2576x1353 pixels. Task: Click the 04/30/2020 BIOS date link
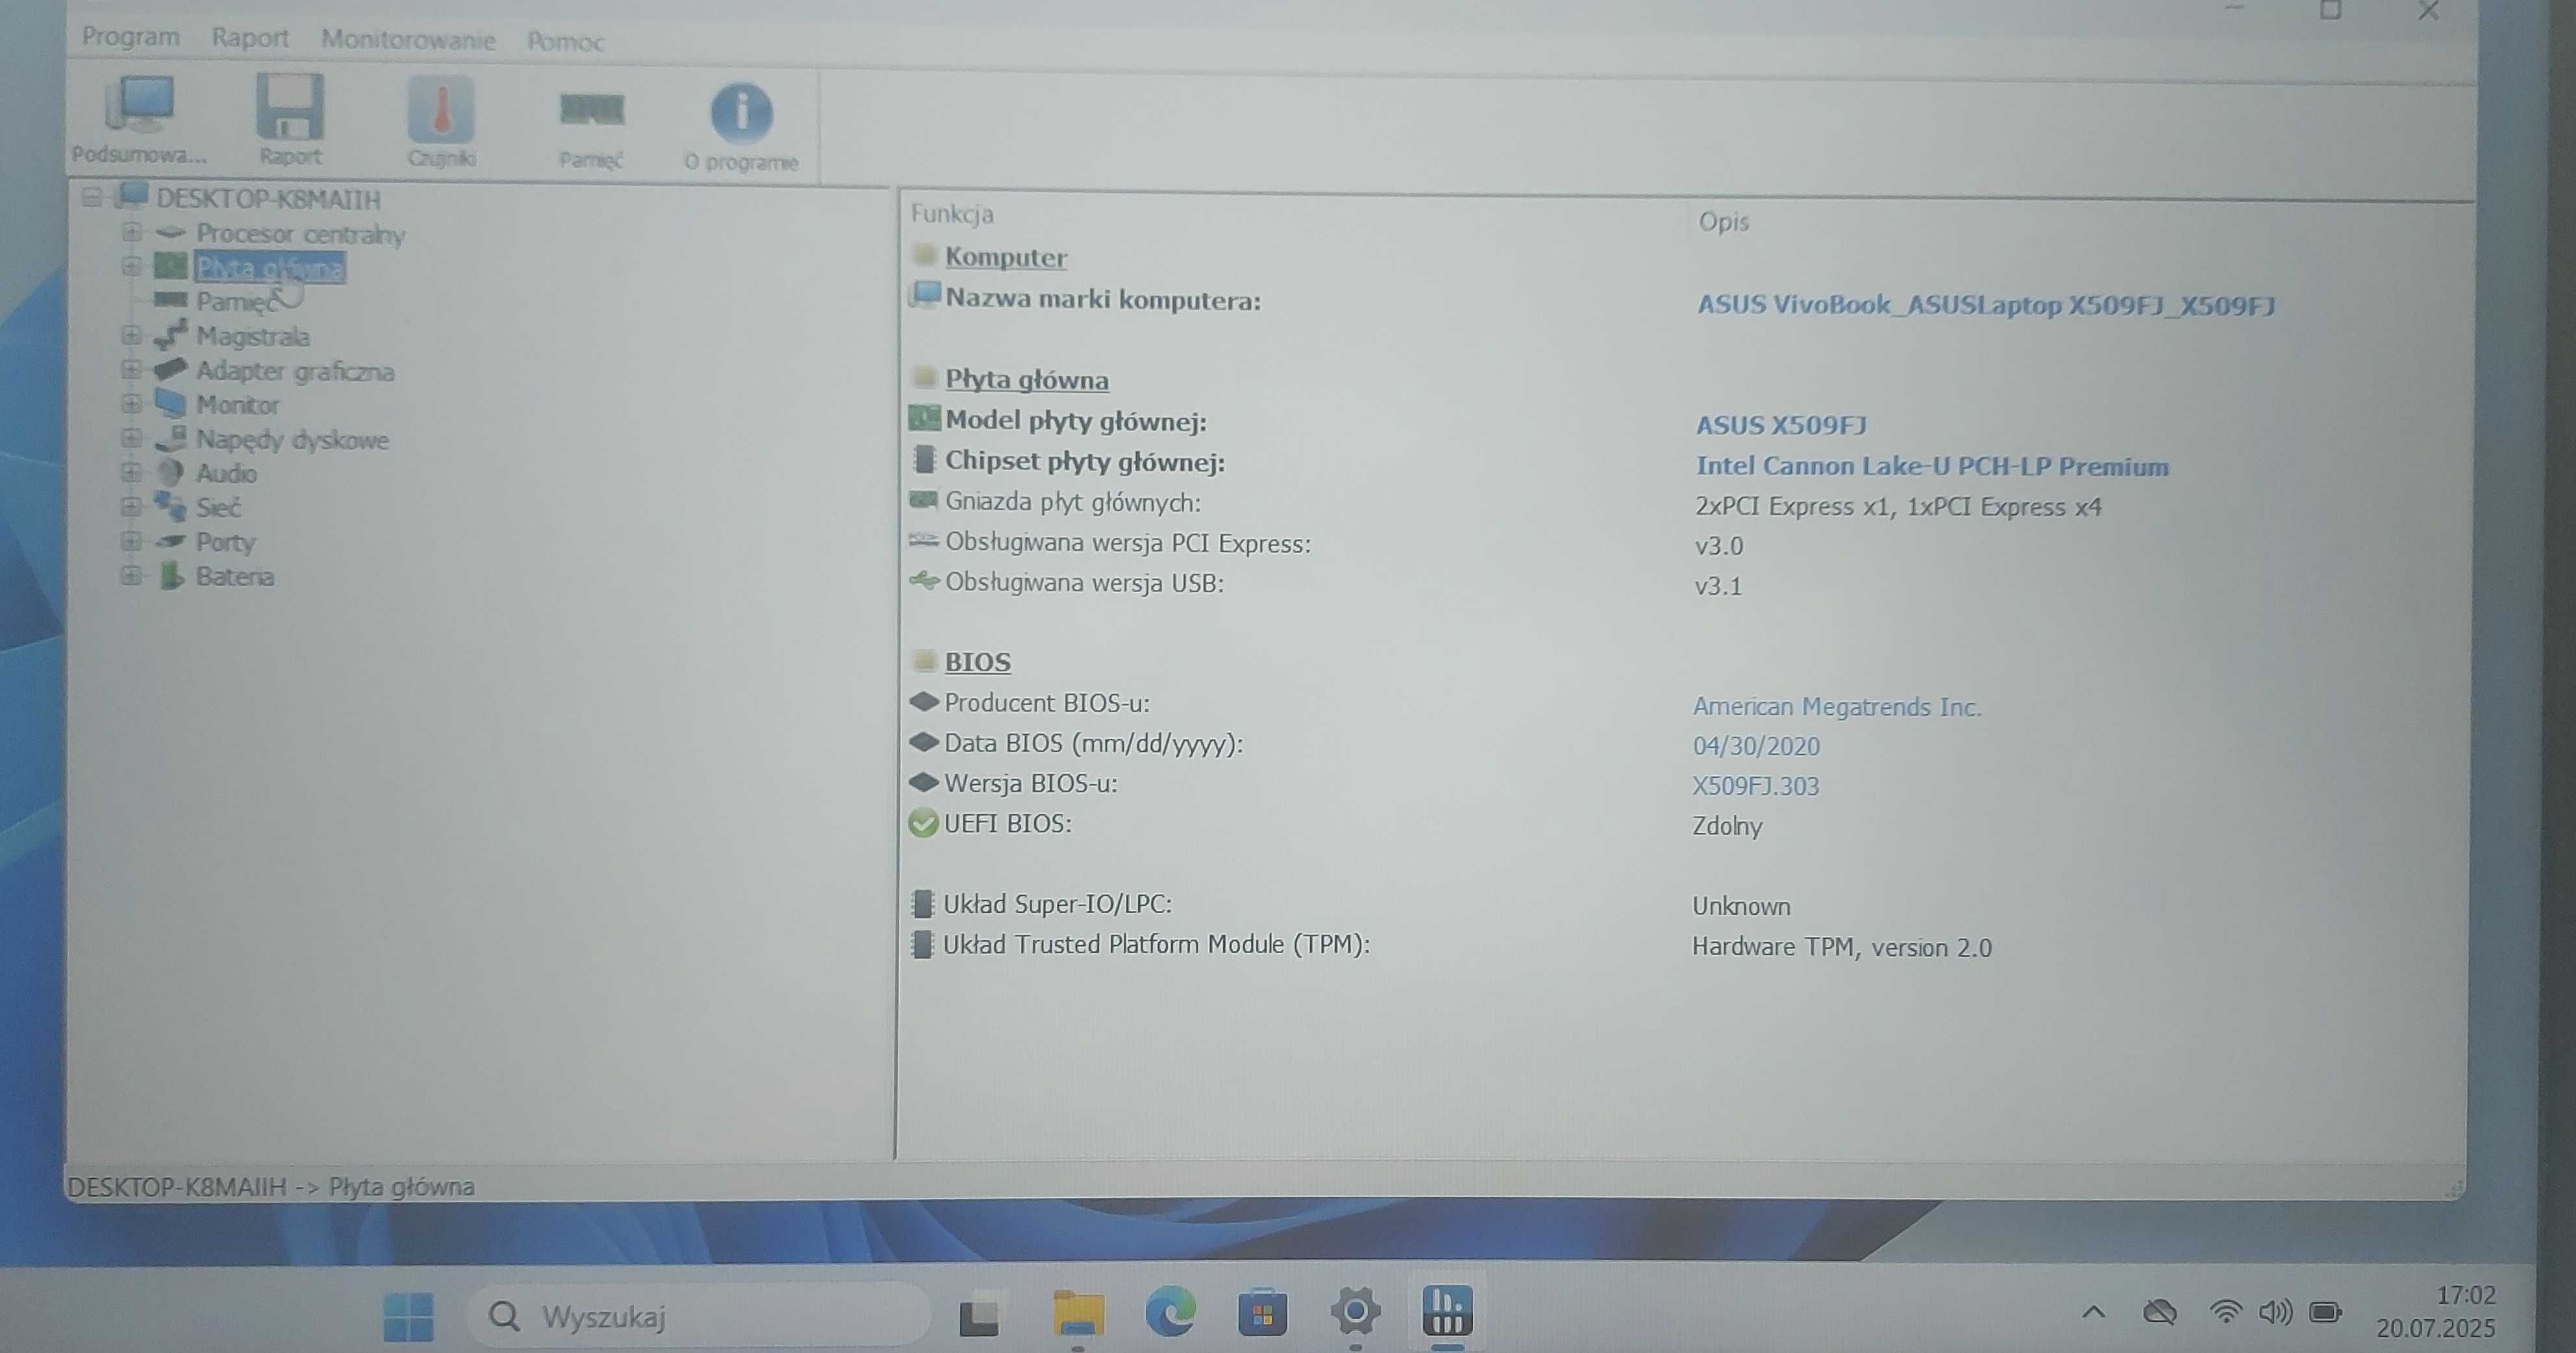pyautogui.click(x=1756, y=746)
